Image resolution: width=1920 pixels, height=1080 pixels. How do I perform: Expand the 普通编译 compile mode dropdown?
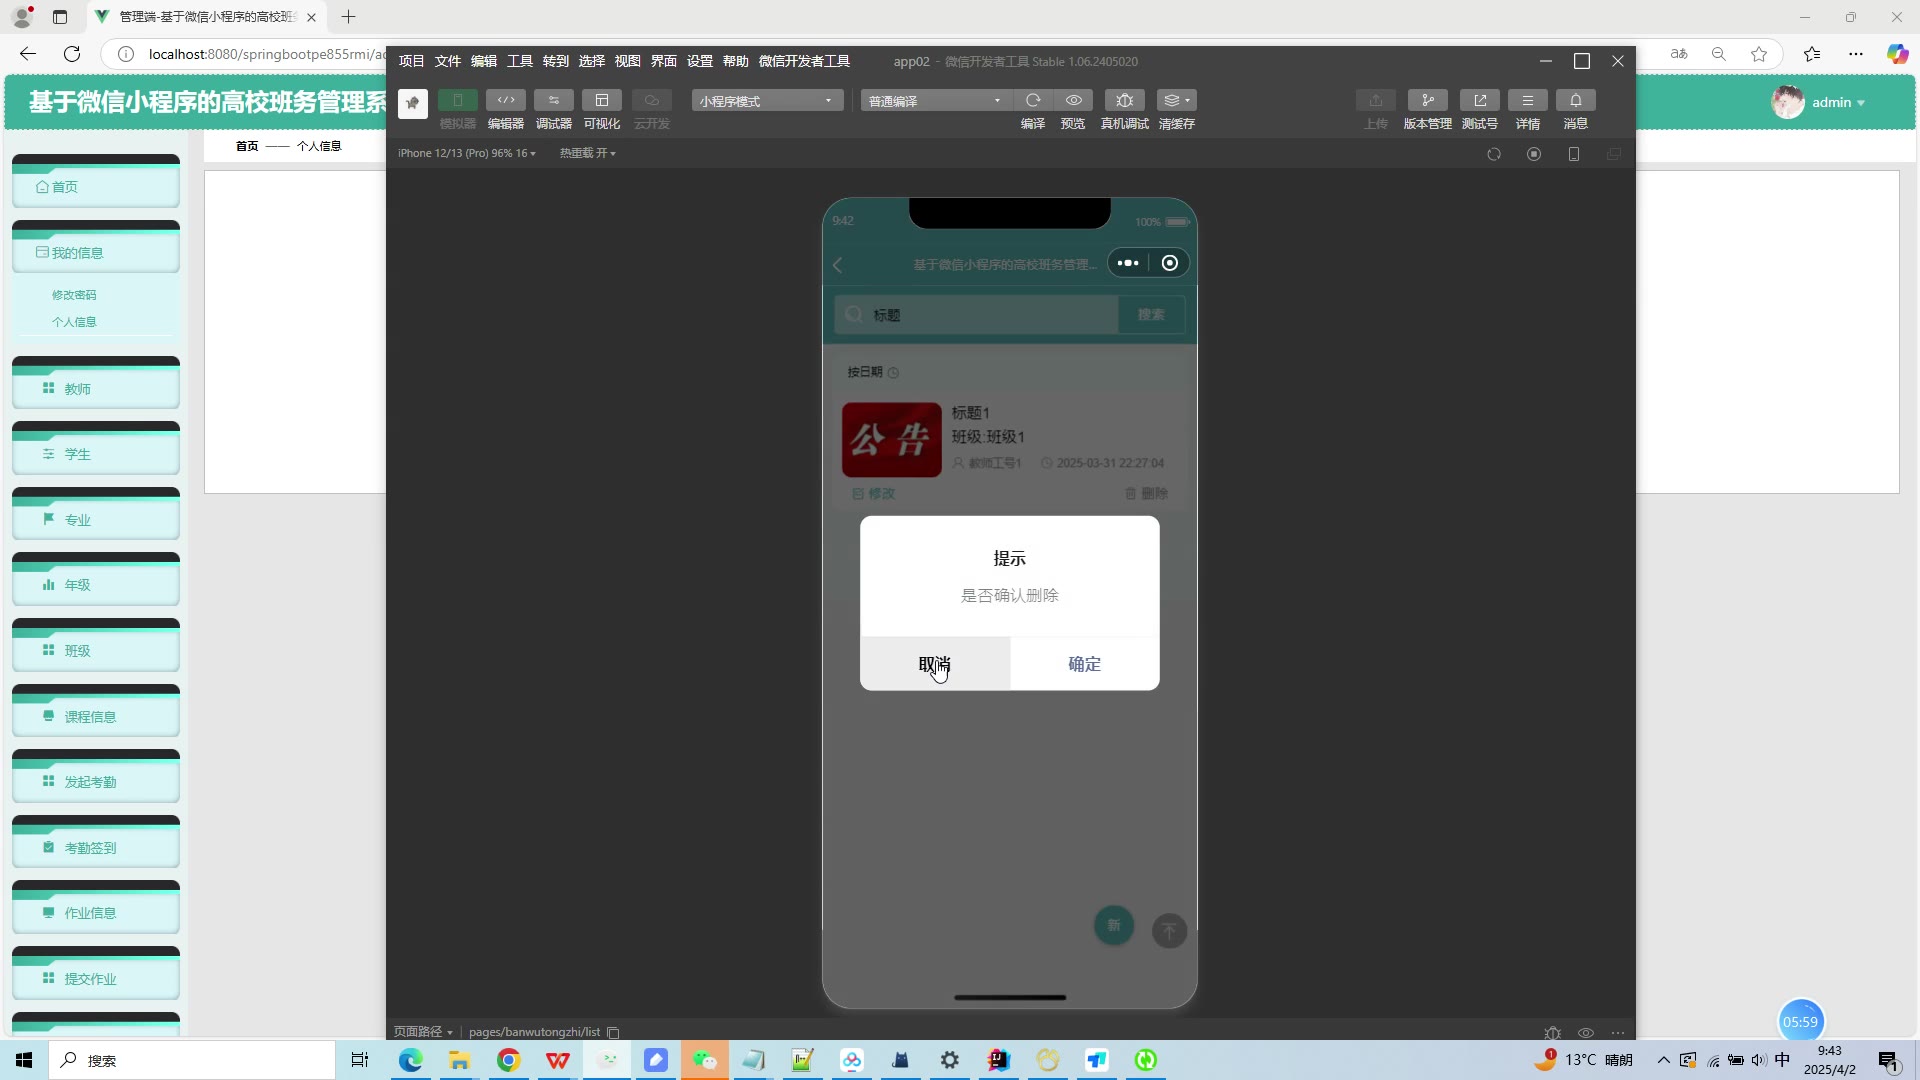coord(935,101)
